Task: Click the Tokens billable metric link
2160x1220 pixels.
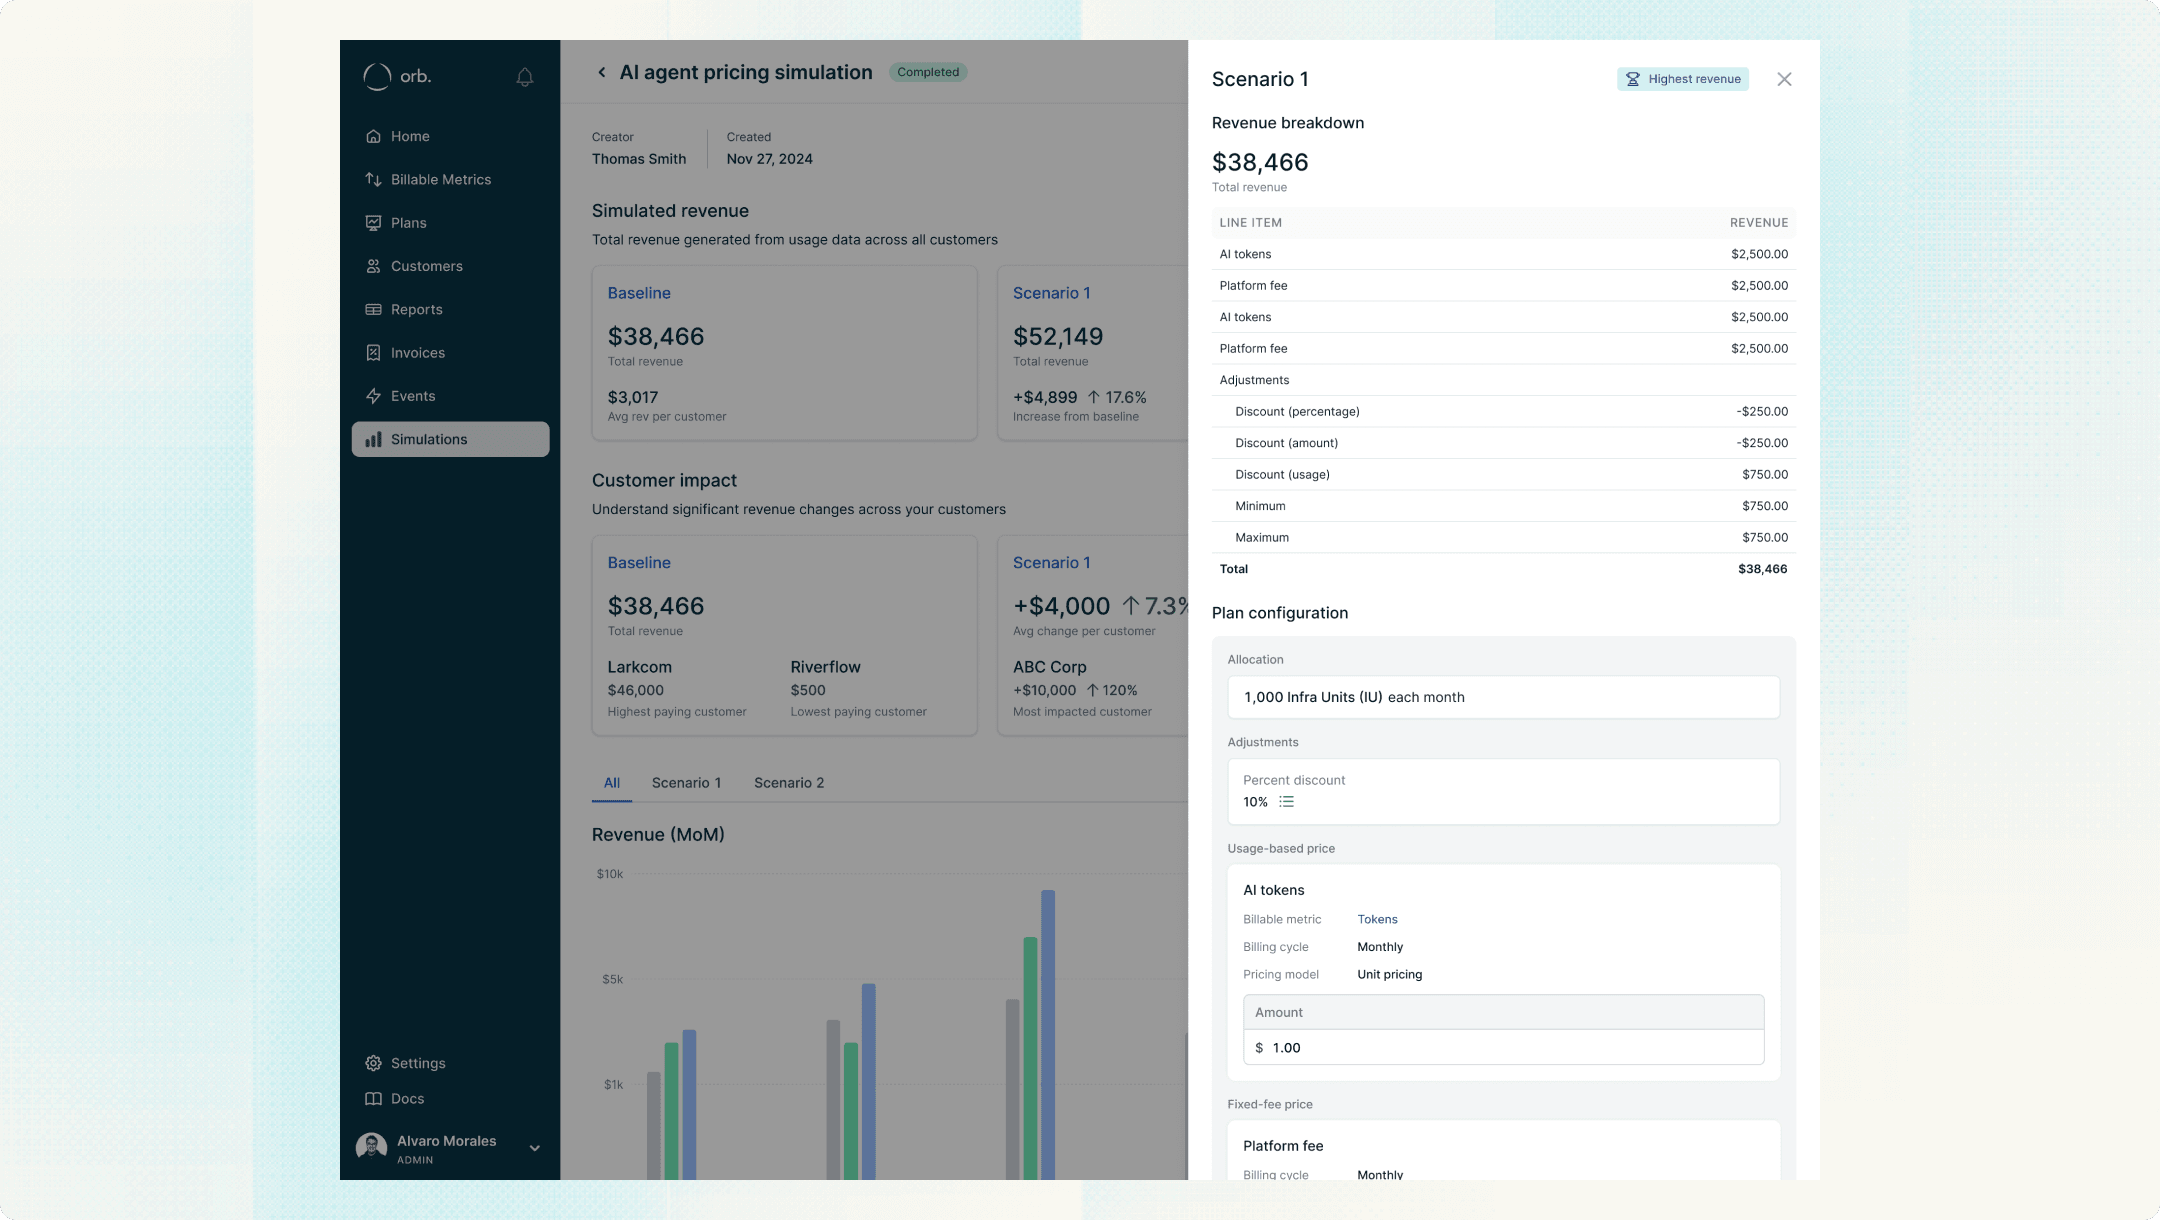Action: click(x=1377, y=919)
